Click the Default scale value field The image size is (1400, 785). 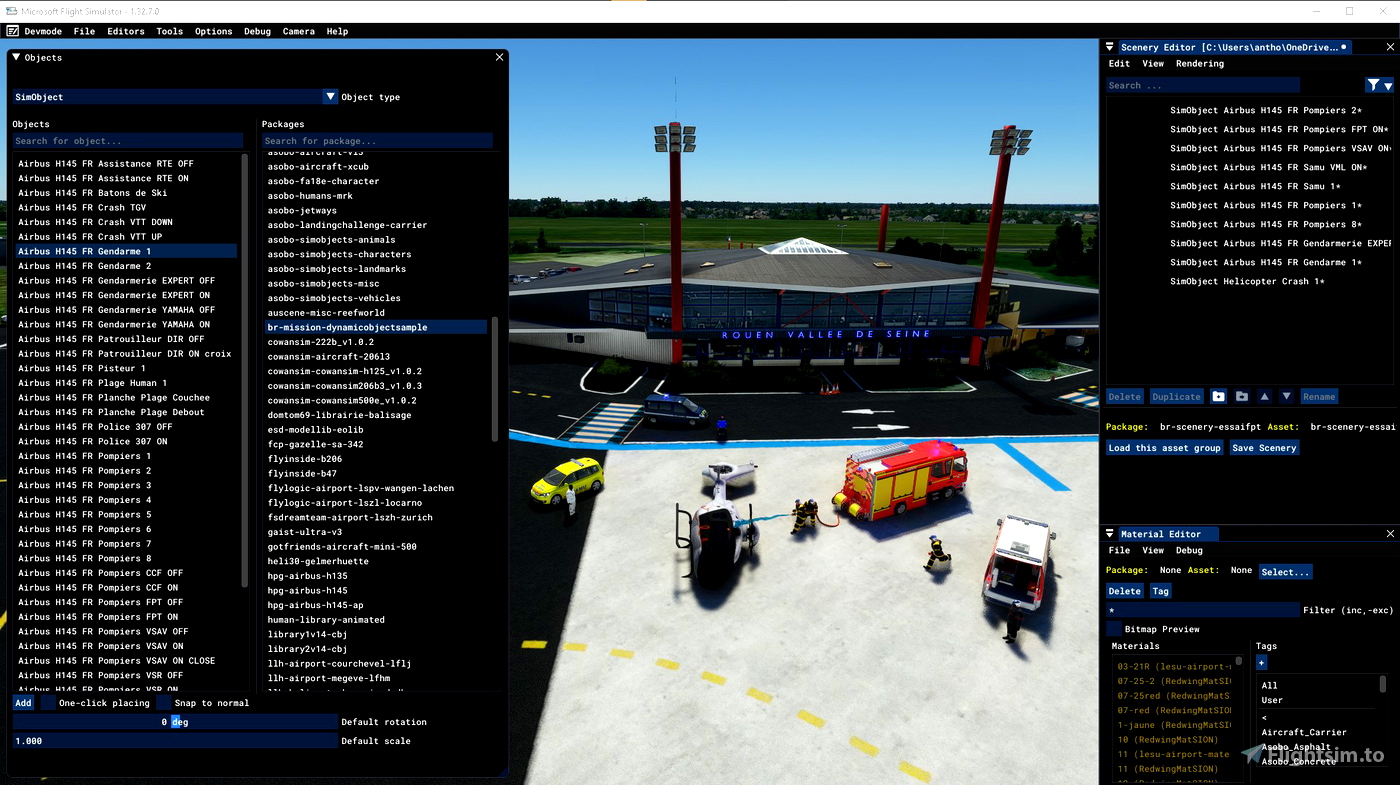click(x=175, y=741)
